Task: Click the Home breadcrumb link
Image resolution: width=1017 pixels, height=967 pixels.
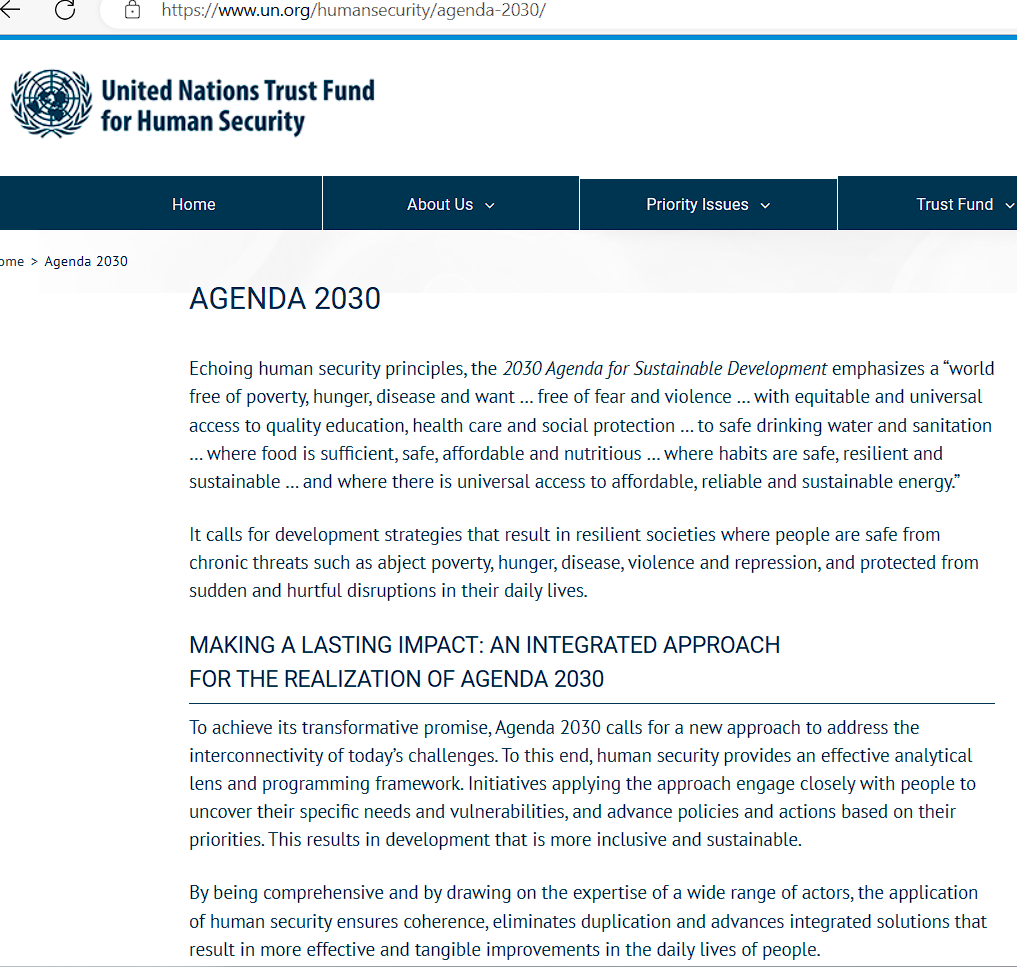Action: point(12,261)
